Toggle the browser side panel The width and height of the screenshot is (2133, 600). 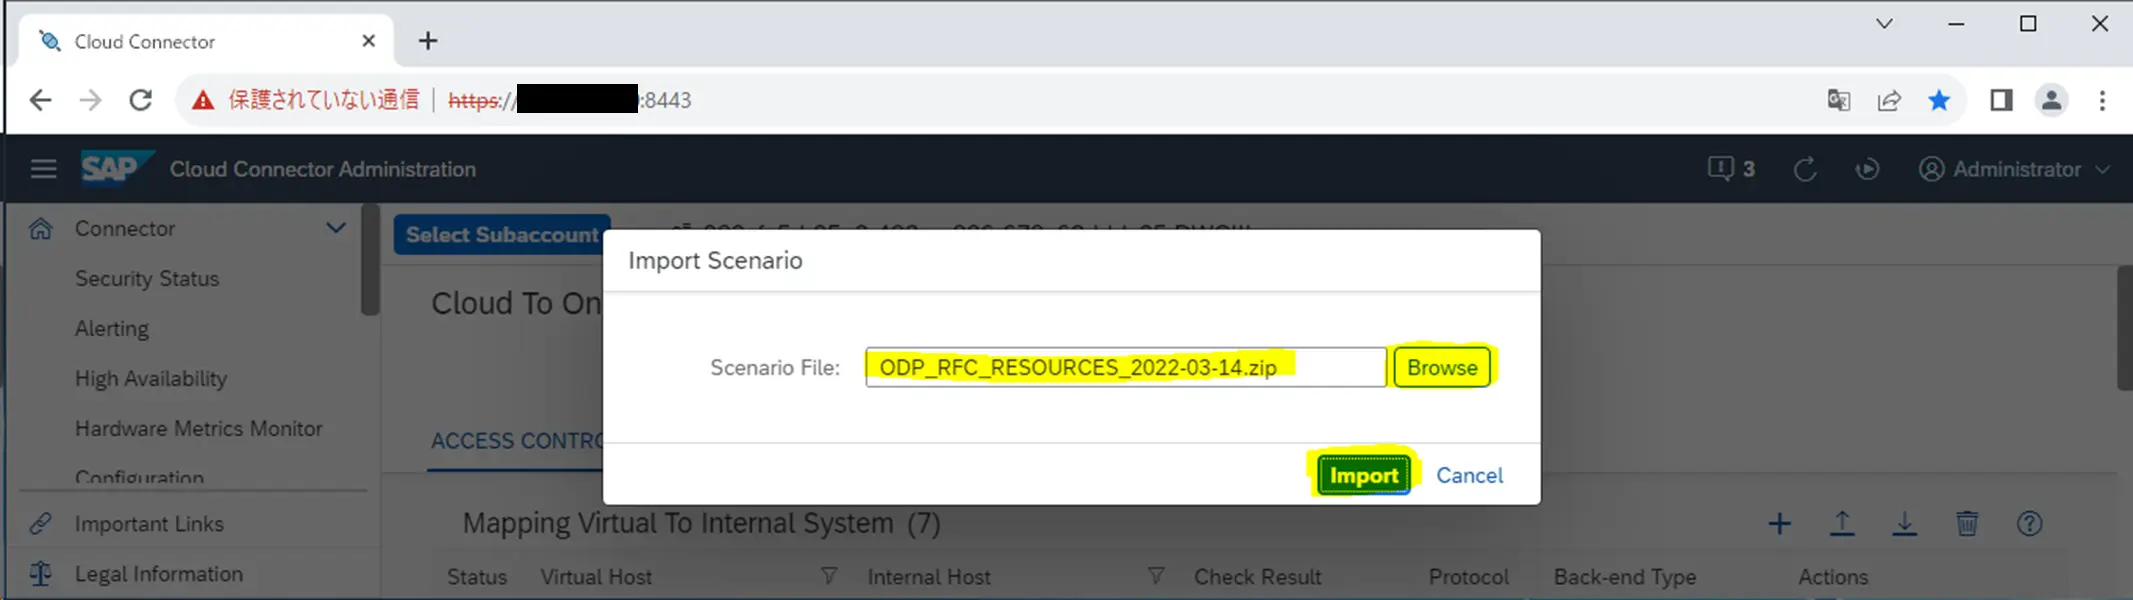[2001, 100]
